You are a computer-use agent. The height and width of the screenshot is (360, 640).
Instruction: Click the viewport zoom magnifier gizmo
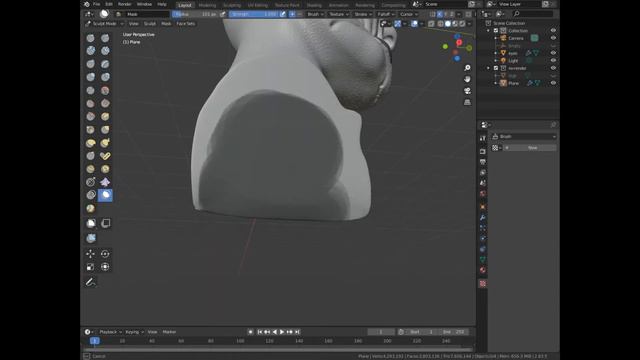click(467, 68)
